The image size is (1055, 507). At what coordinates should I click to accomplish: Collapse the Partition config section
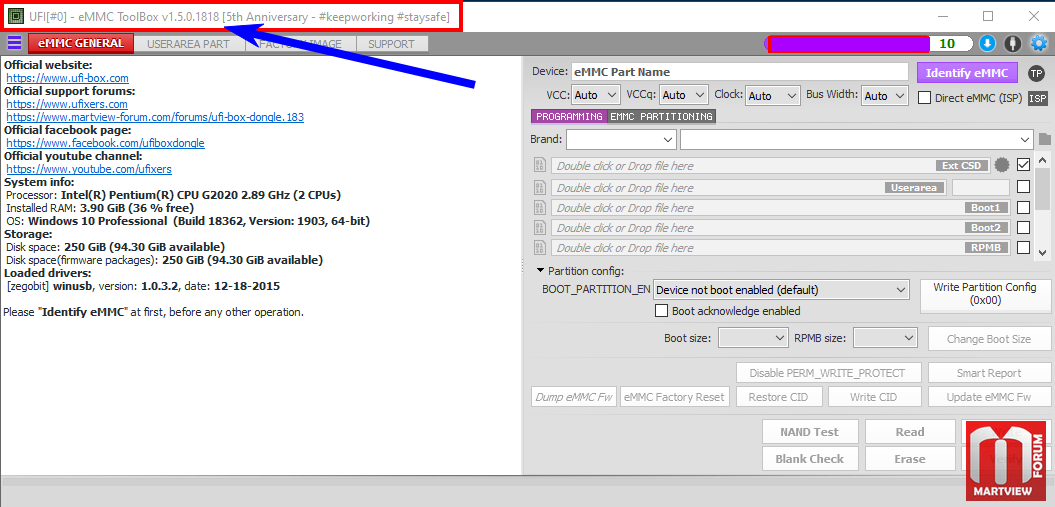541,270
